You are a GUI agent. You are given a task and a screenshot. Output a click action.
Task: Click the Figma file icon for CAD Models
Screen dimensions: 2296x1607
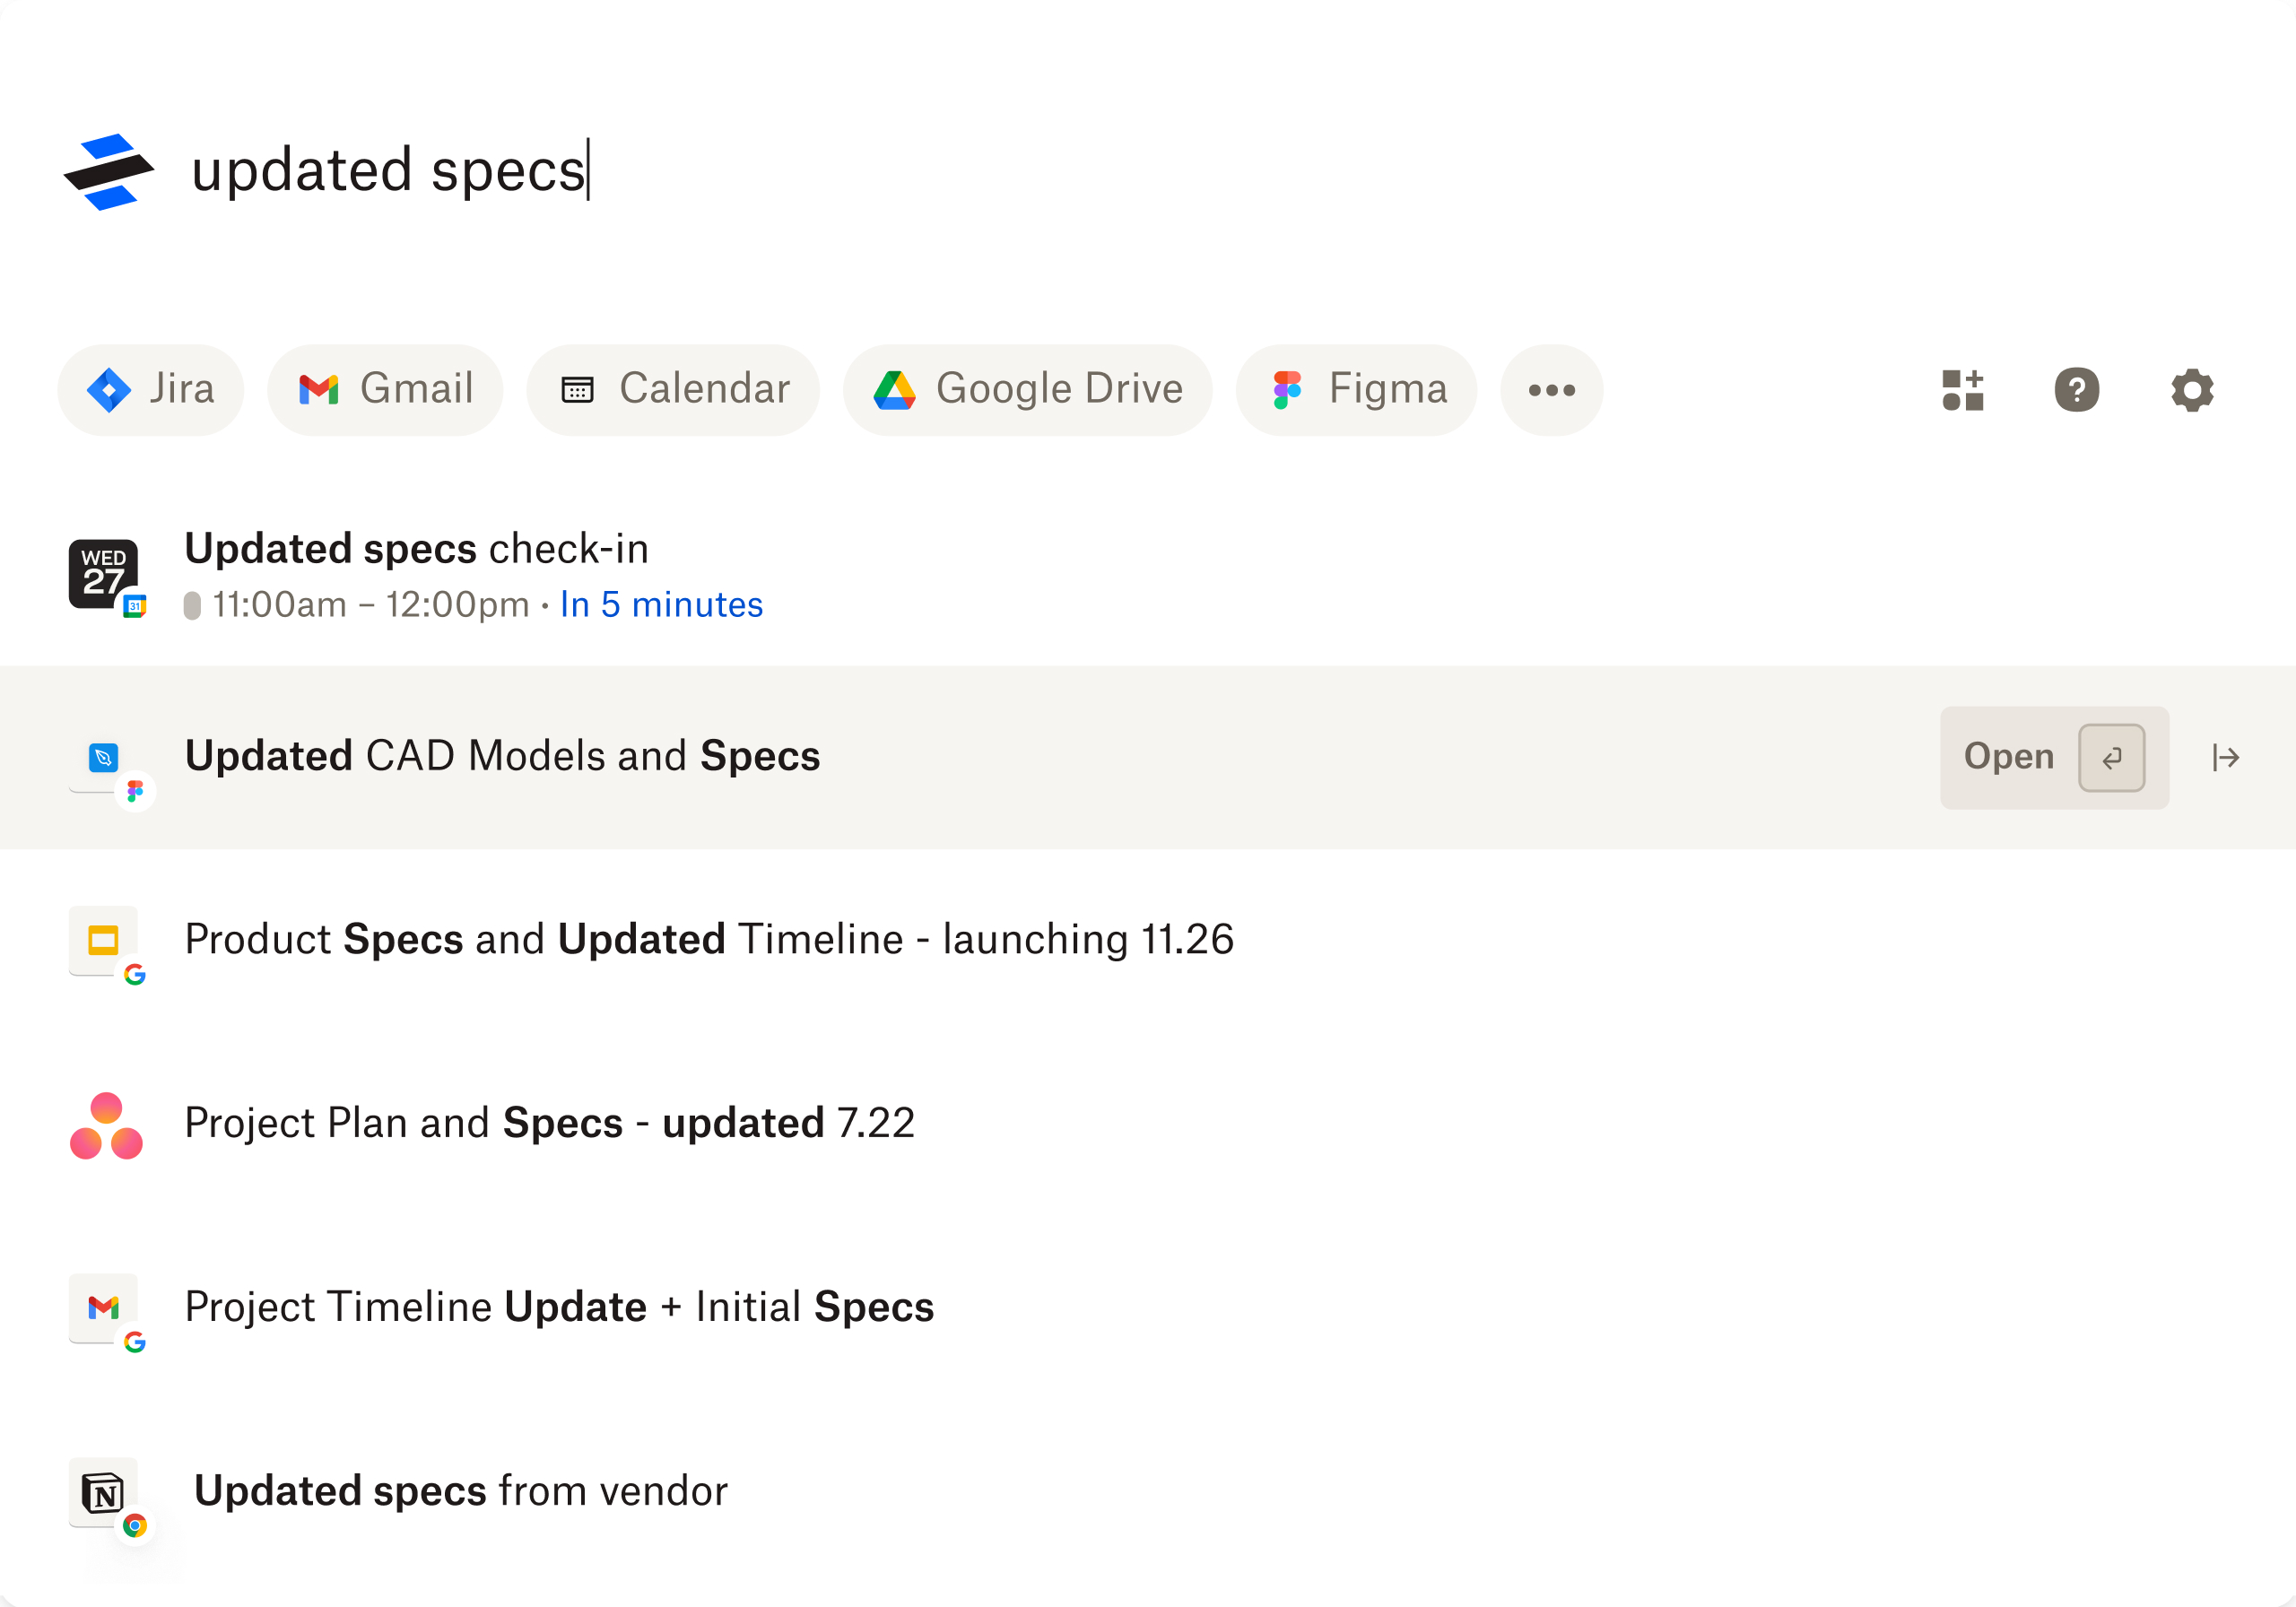(104, 758)
